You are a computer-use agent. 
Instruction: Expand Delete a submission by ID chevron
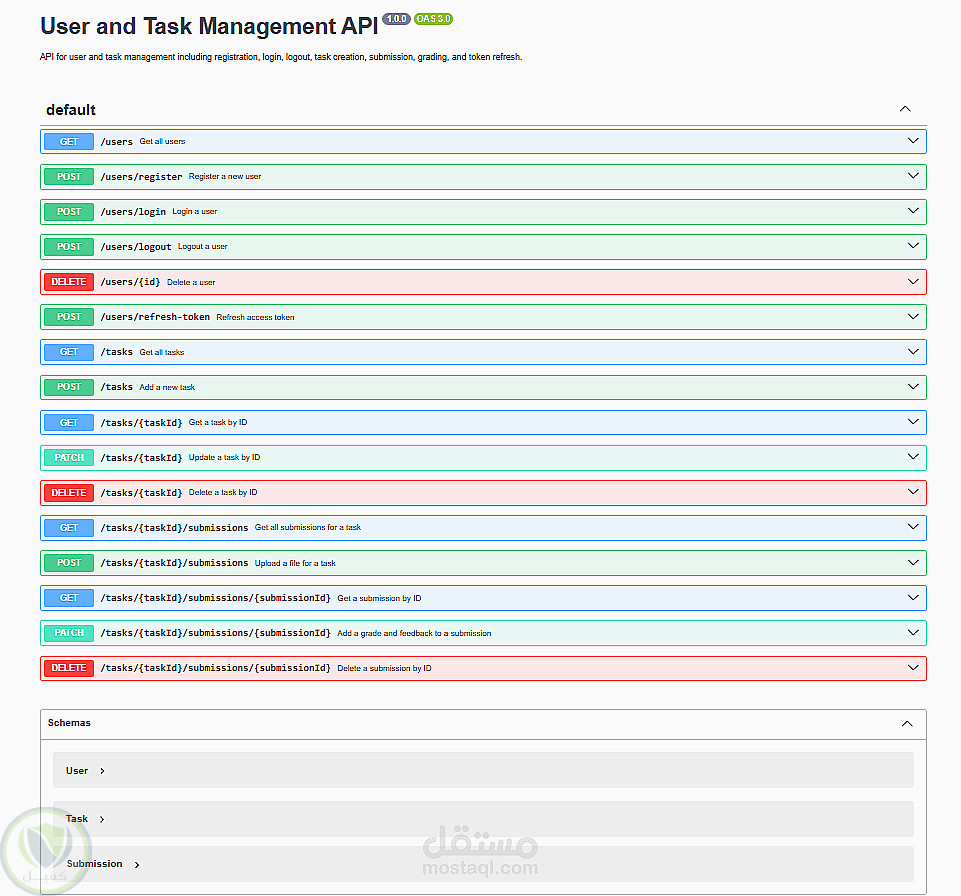pyautogui.click(x=913, y=667)
